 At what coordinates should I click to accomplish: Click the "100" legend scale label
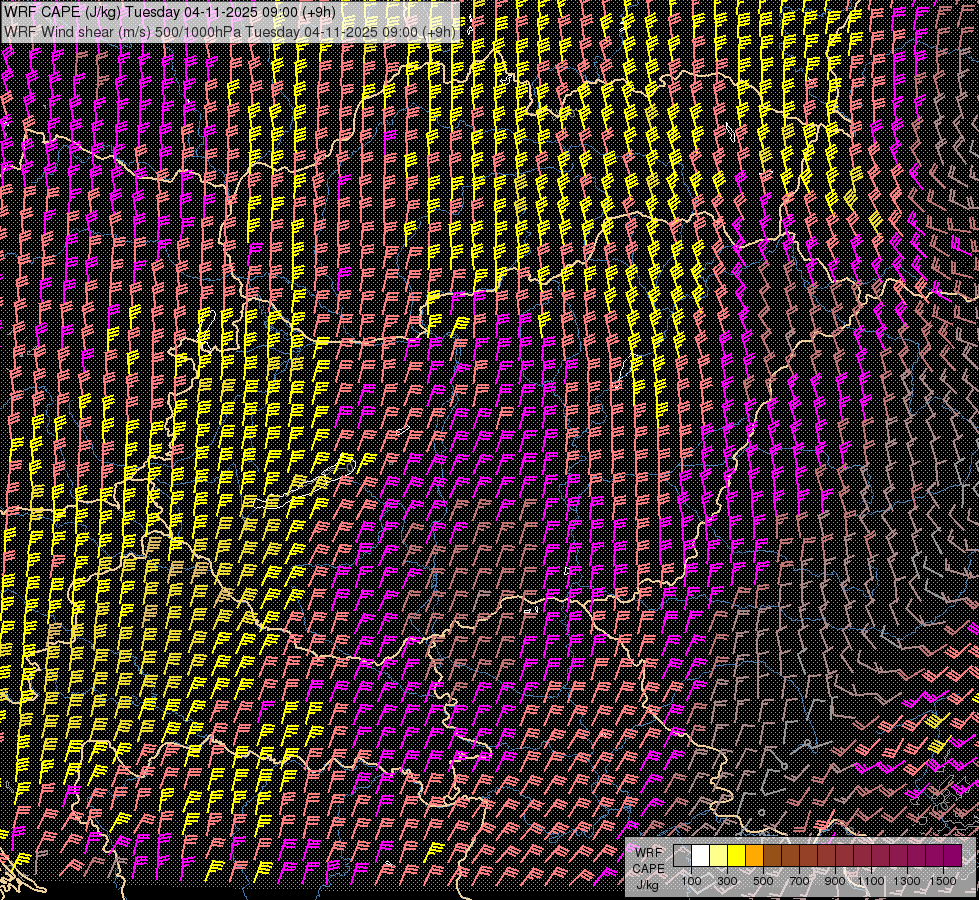coord(691,880)
